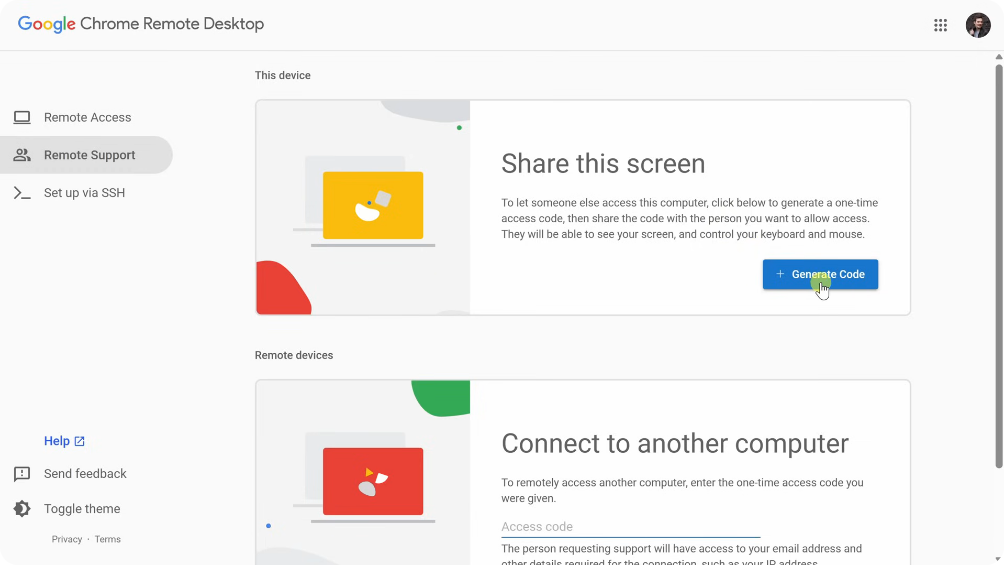Click the Send feedback bubble icon

(22, 474)
